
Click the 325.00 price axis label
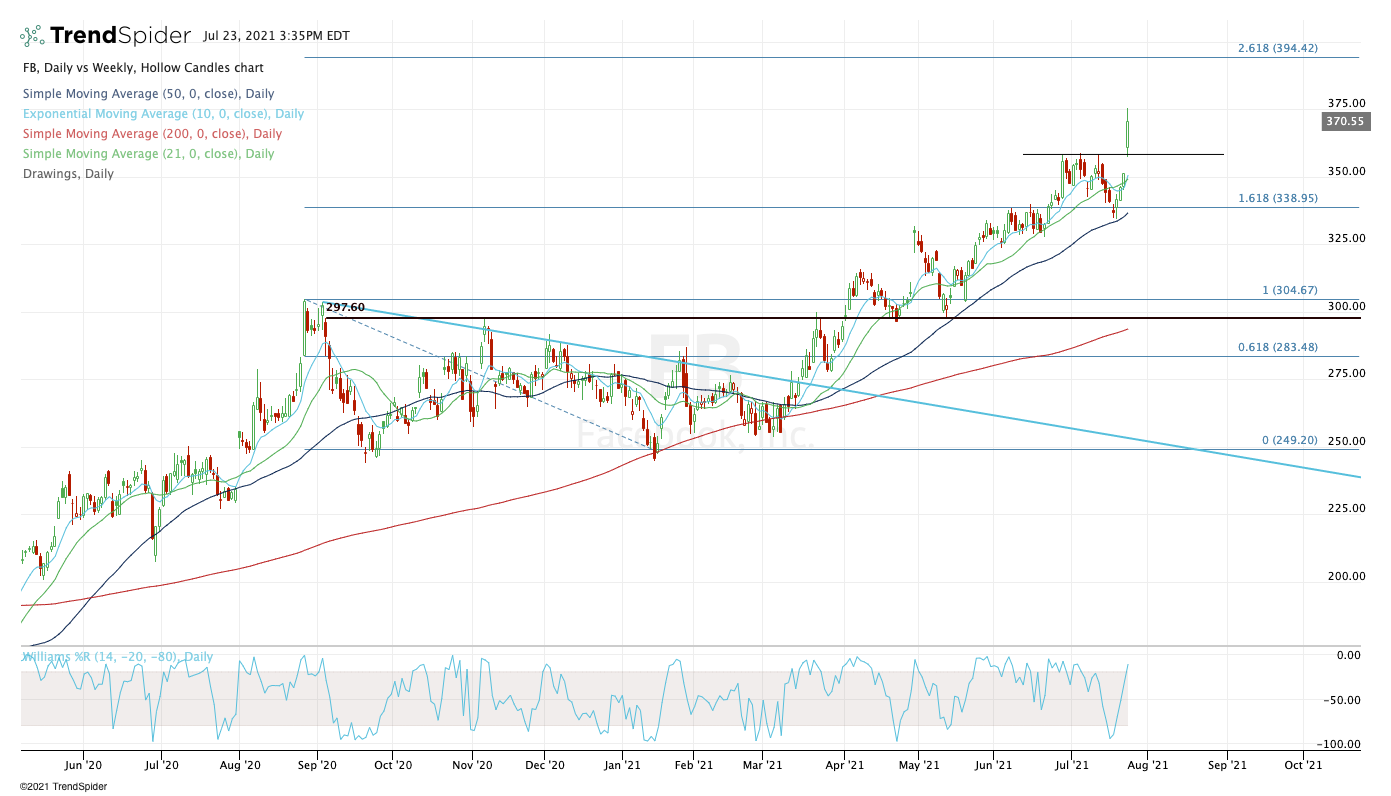tap(1346, 238)
